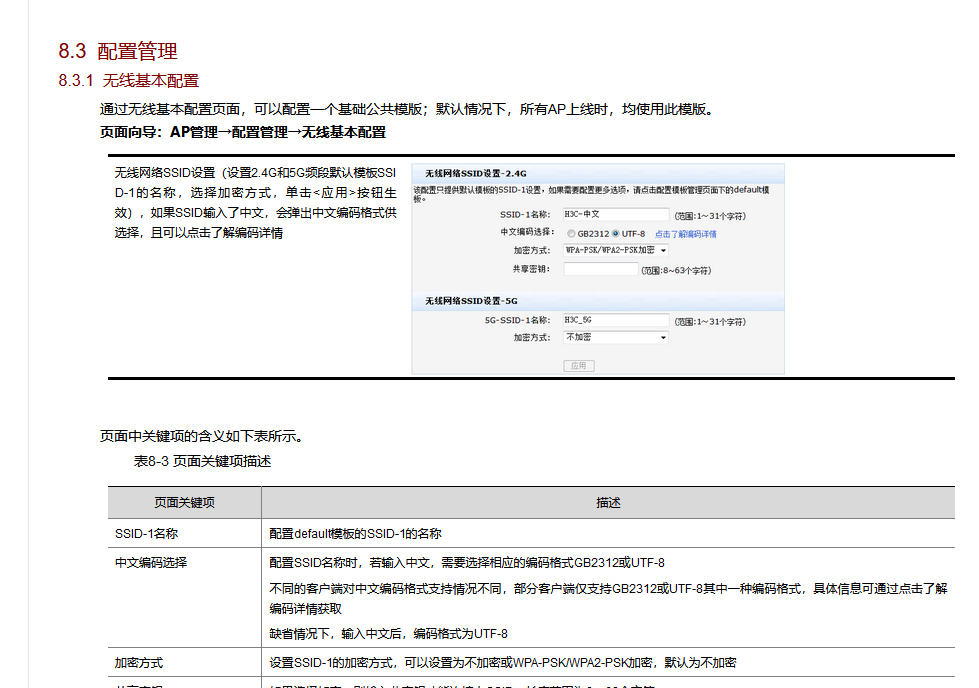Click the description starting 设置SSID-1的加密方式

pyautogui.click(x=503, y=662)
